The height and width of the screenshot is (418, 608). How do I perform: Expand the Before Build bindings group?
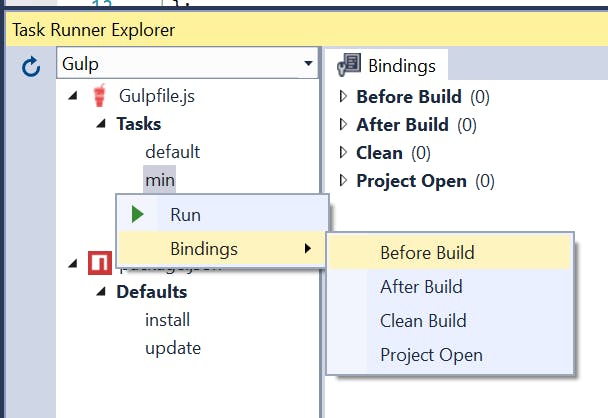tap(343, 96)
